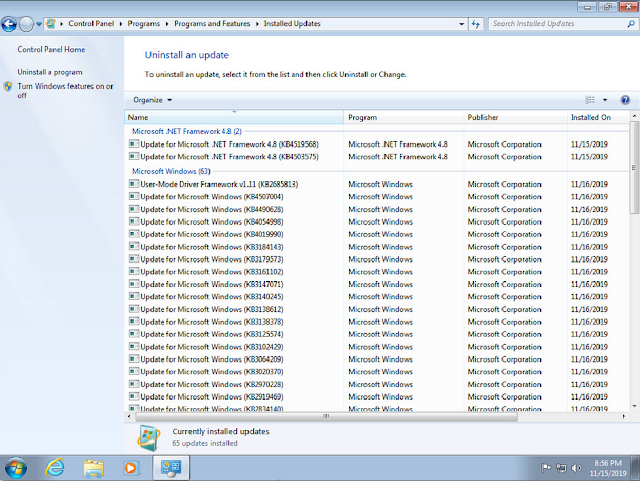Open the Uninstall a program link
Viewport: 640px width, 481px height.
click(x=50, y=72)
